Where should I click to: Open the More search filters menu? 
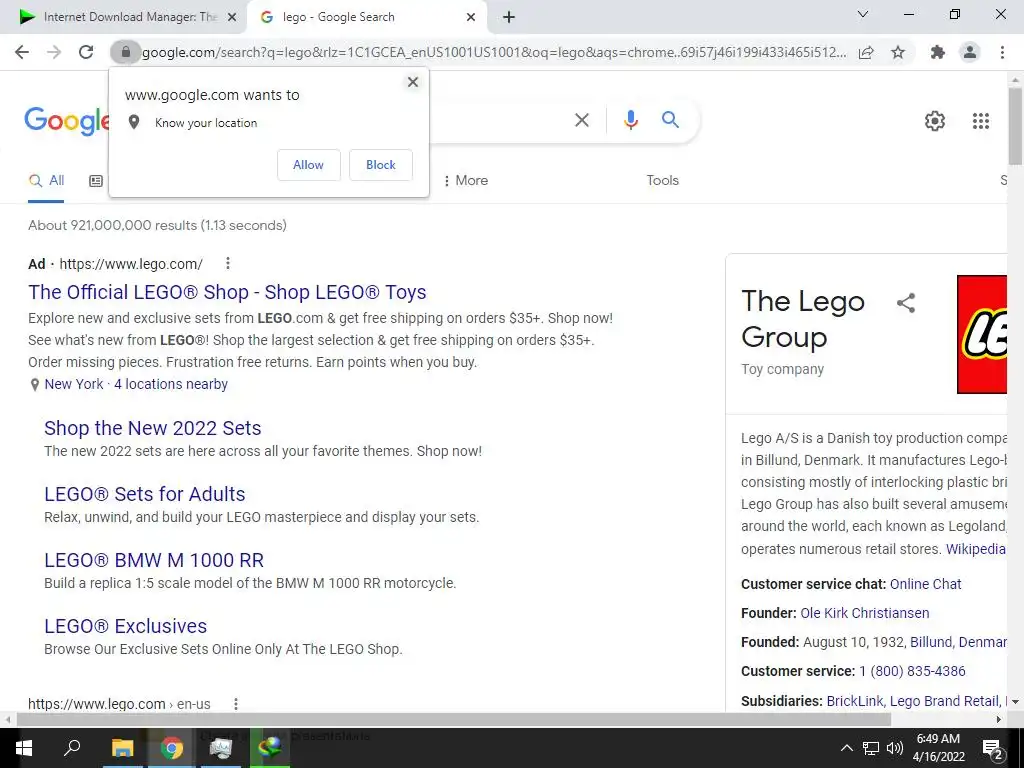tap(466, 181)
